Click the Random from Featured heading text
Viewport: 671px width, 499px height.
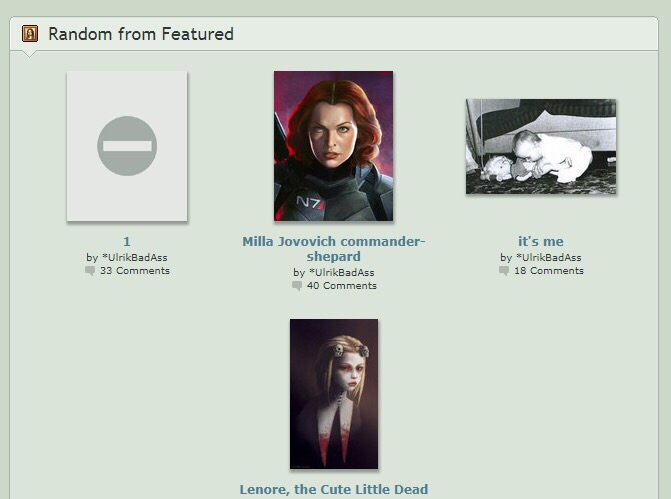141,34
